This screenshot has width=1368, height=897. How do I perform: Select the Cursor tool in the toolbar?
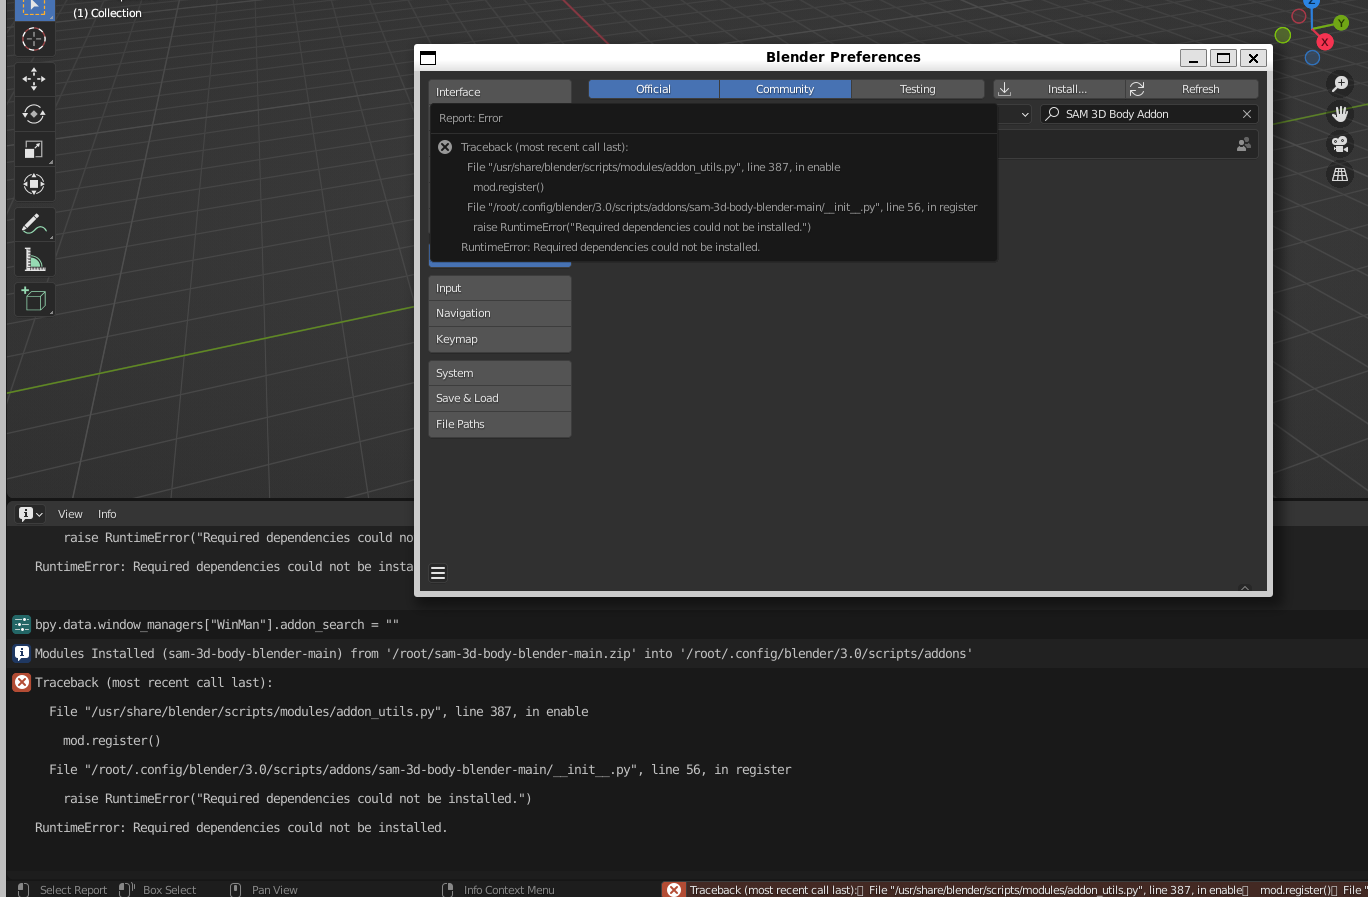coord(34,39)
